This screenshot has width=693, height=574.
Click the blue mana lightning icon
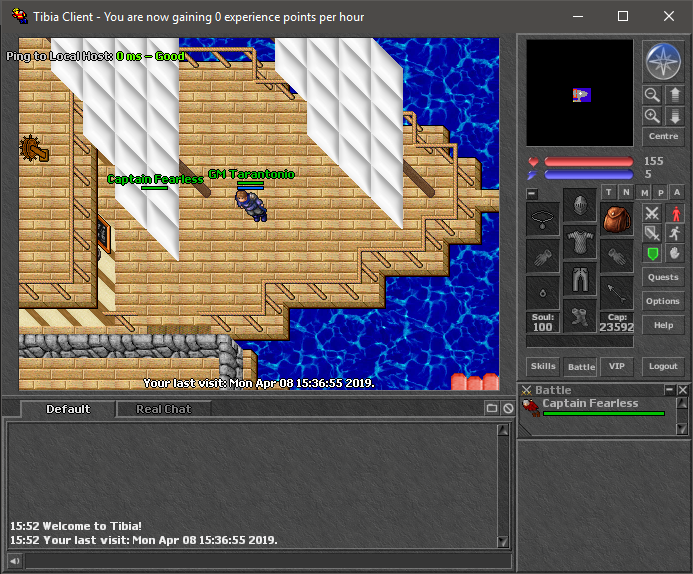(x=533, y=175)
